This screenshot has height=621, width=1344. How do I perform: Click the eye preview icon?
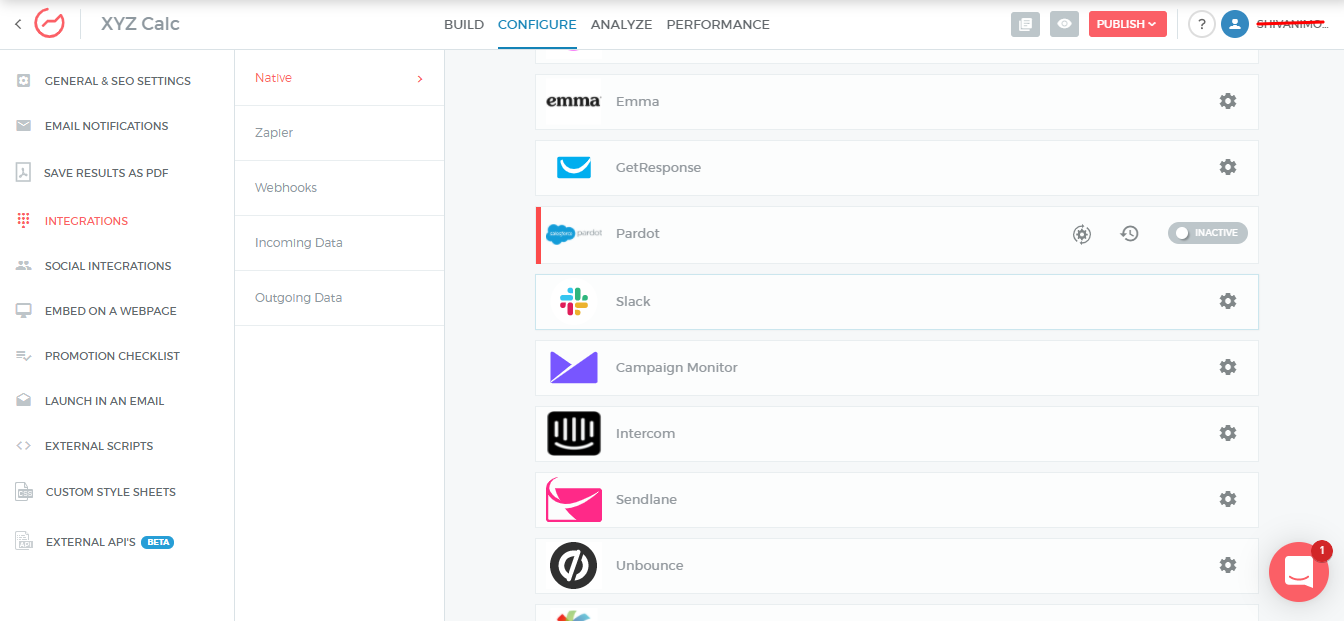1064,24
